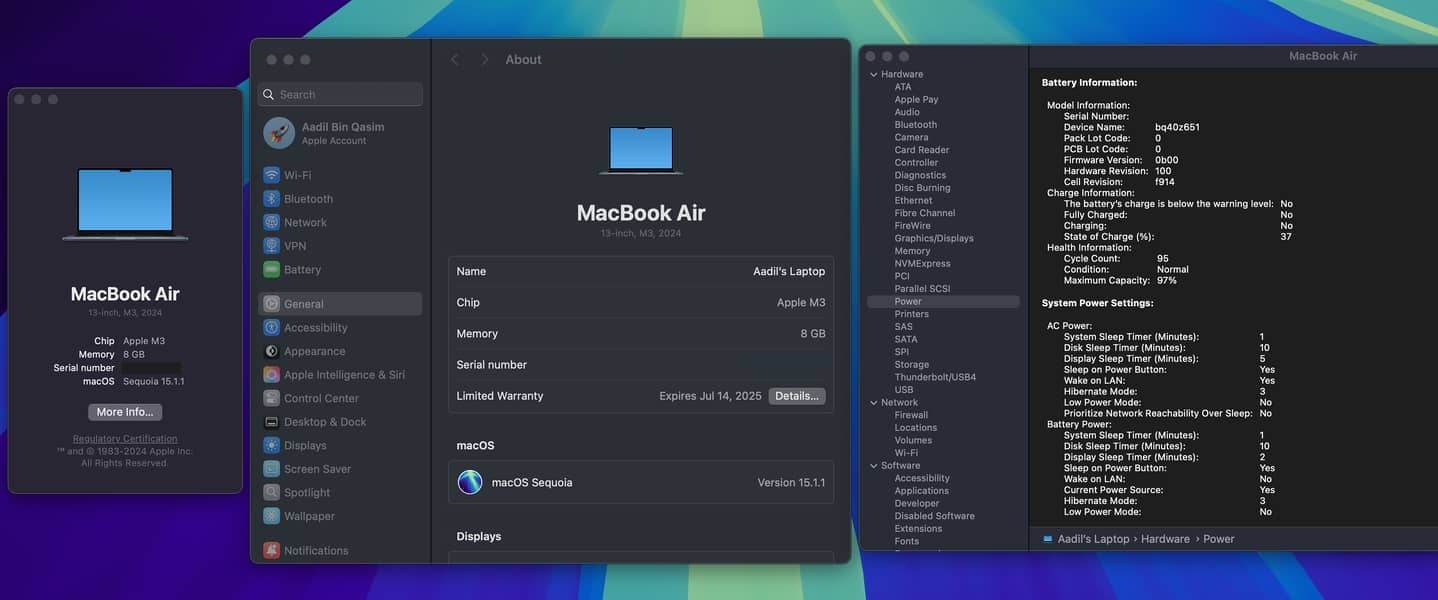Open Apple Intelligence & Siri icon
This screenshot has width=1438, height=600.
click(271, 375)
